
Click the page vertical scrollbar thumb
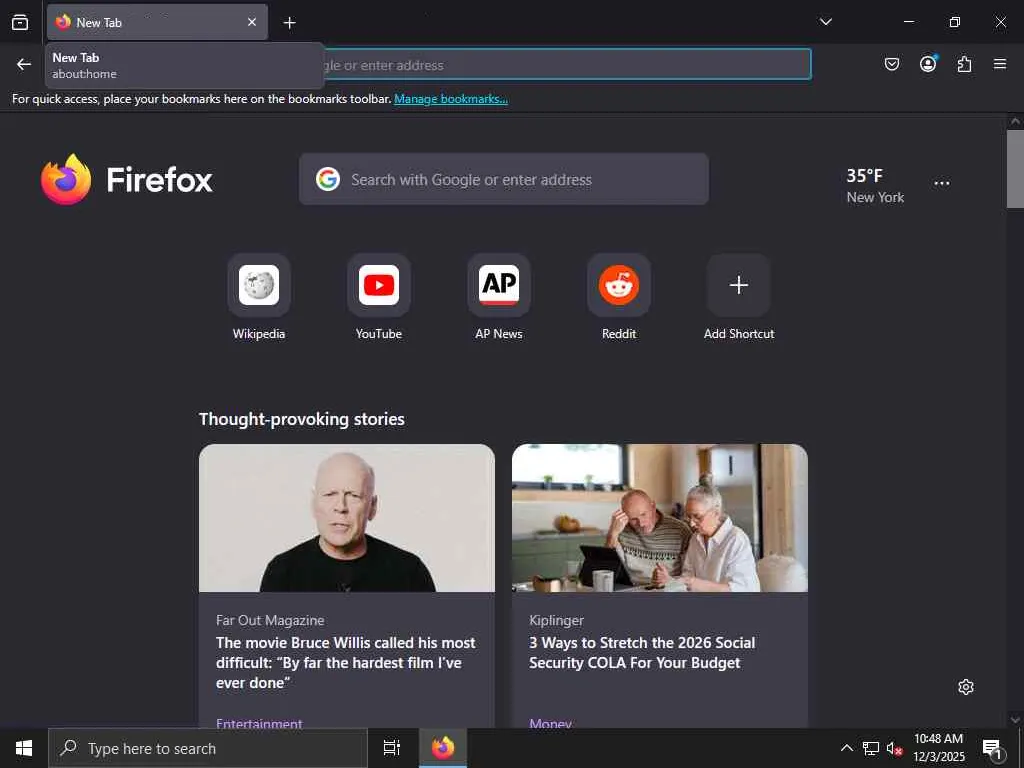pos(1015,168)
